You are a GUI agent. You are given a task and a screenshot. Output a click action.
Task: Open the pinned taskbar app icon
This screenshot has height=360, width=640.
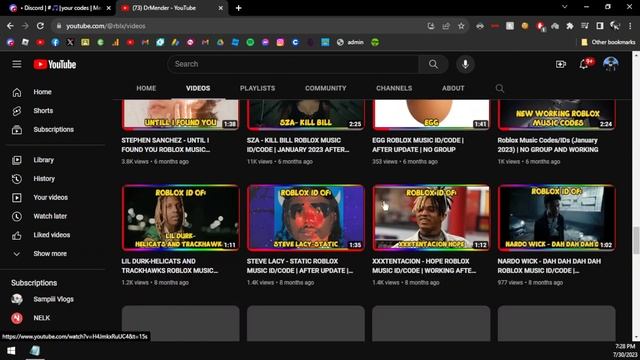click(35, 351)
